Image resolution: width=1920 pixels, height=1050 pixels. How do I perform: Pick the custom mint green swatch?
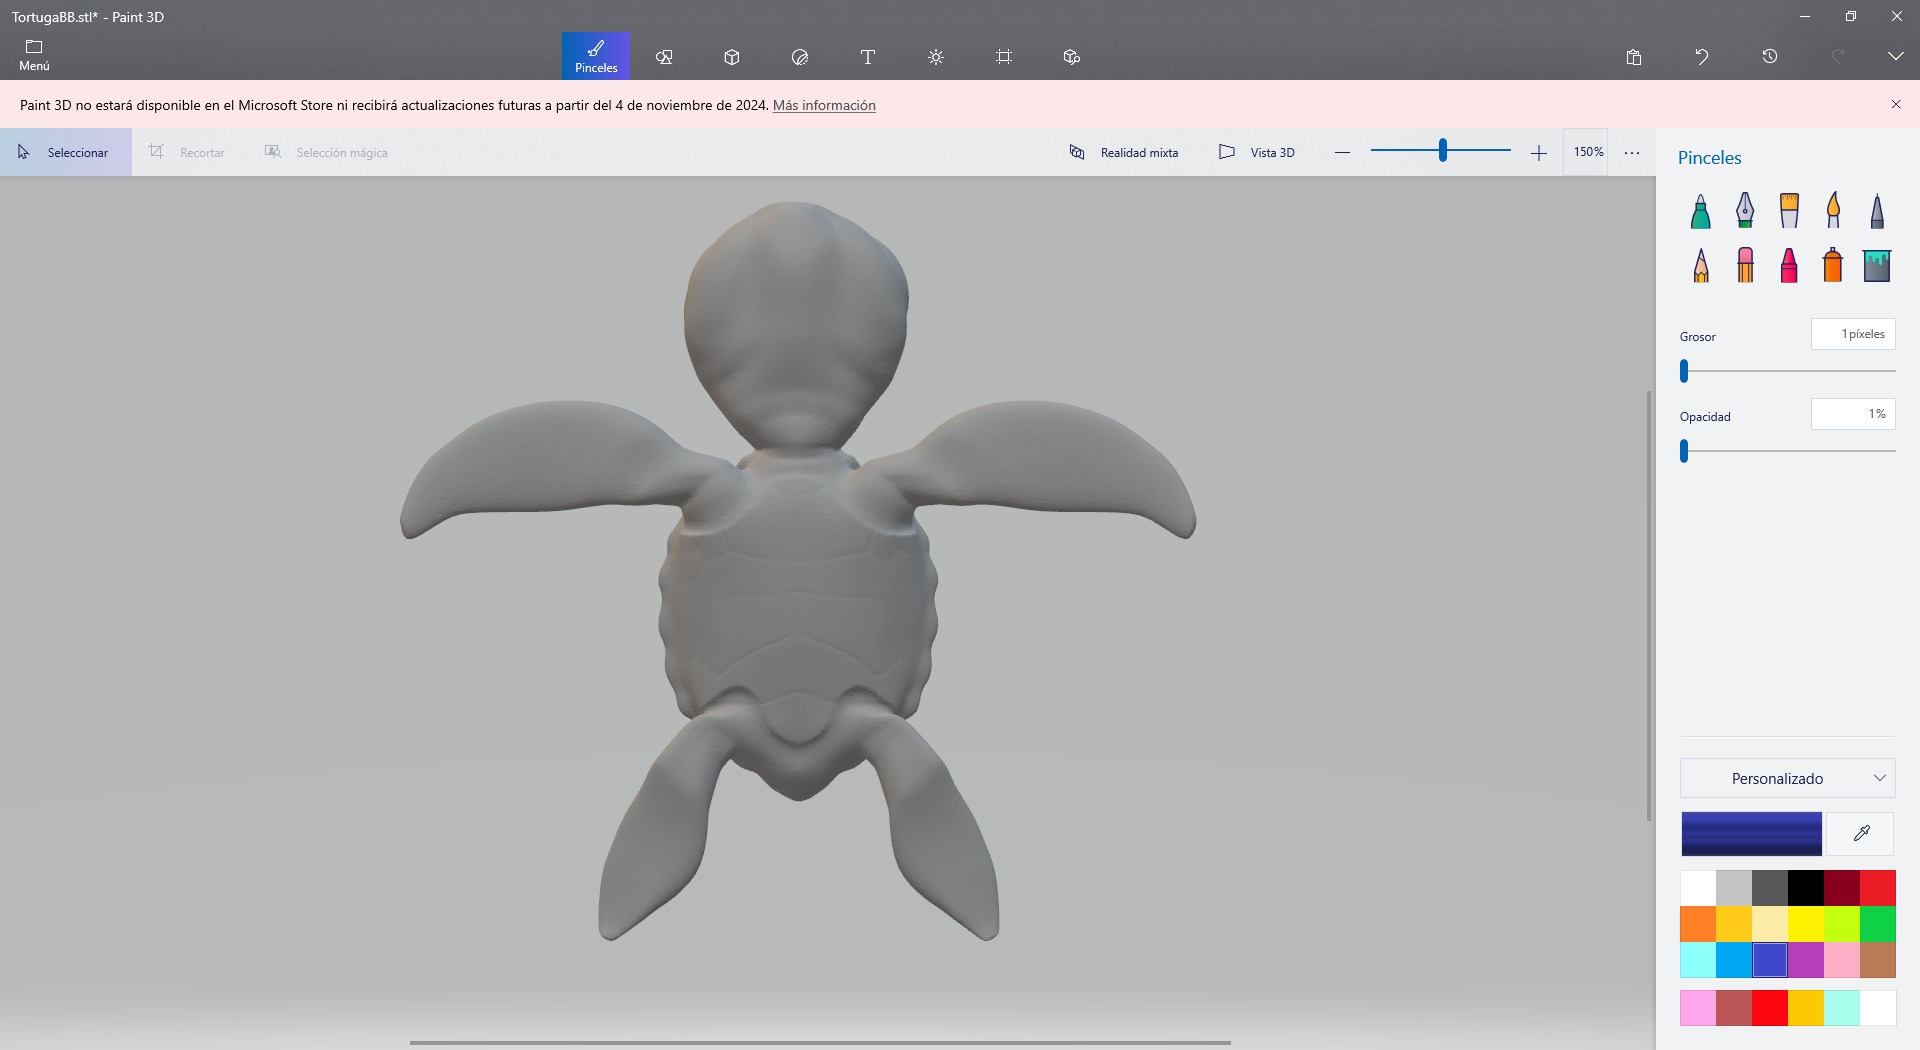click(1842, 1008)
